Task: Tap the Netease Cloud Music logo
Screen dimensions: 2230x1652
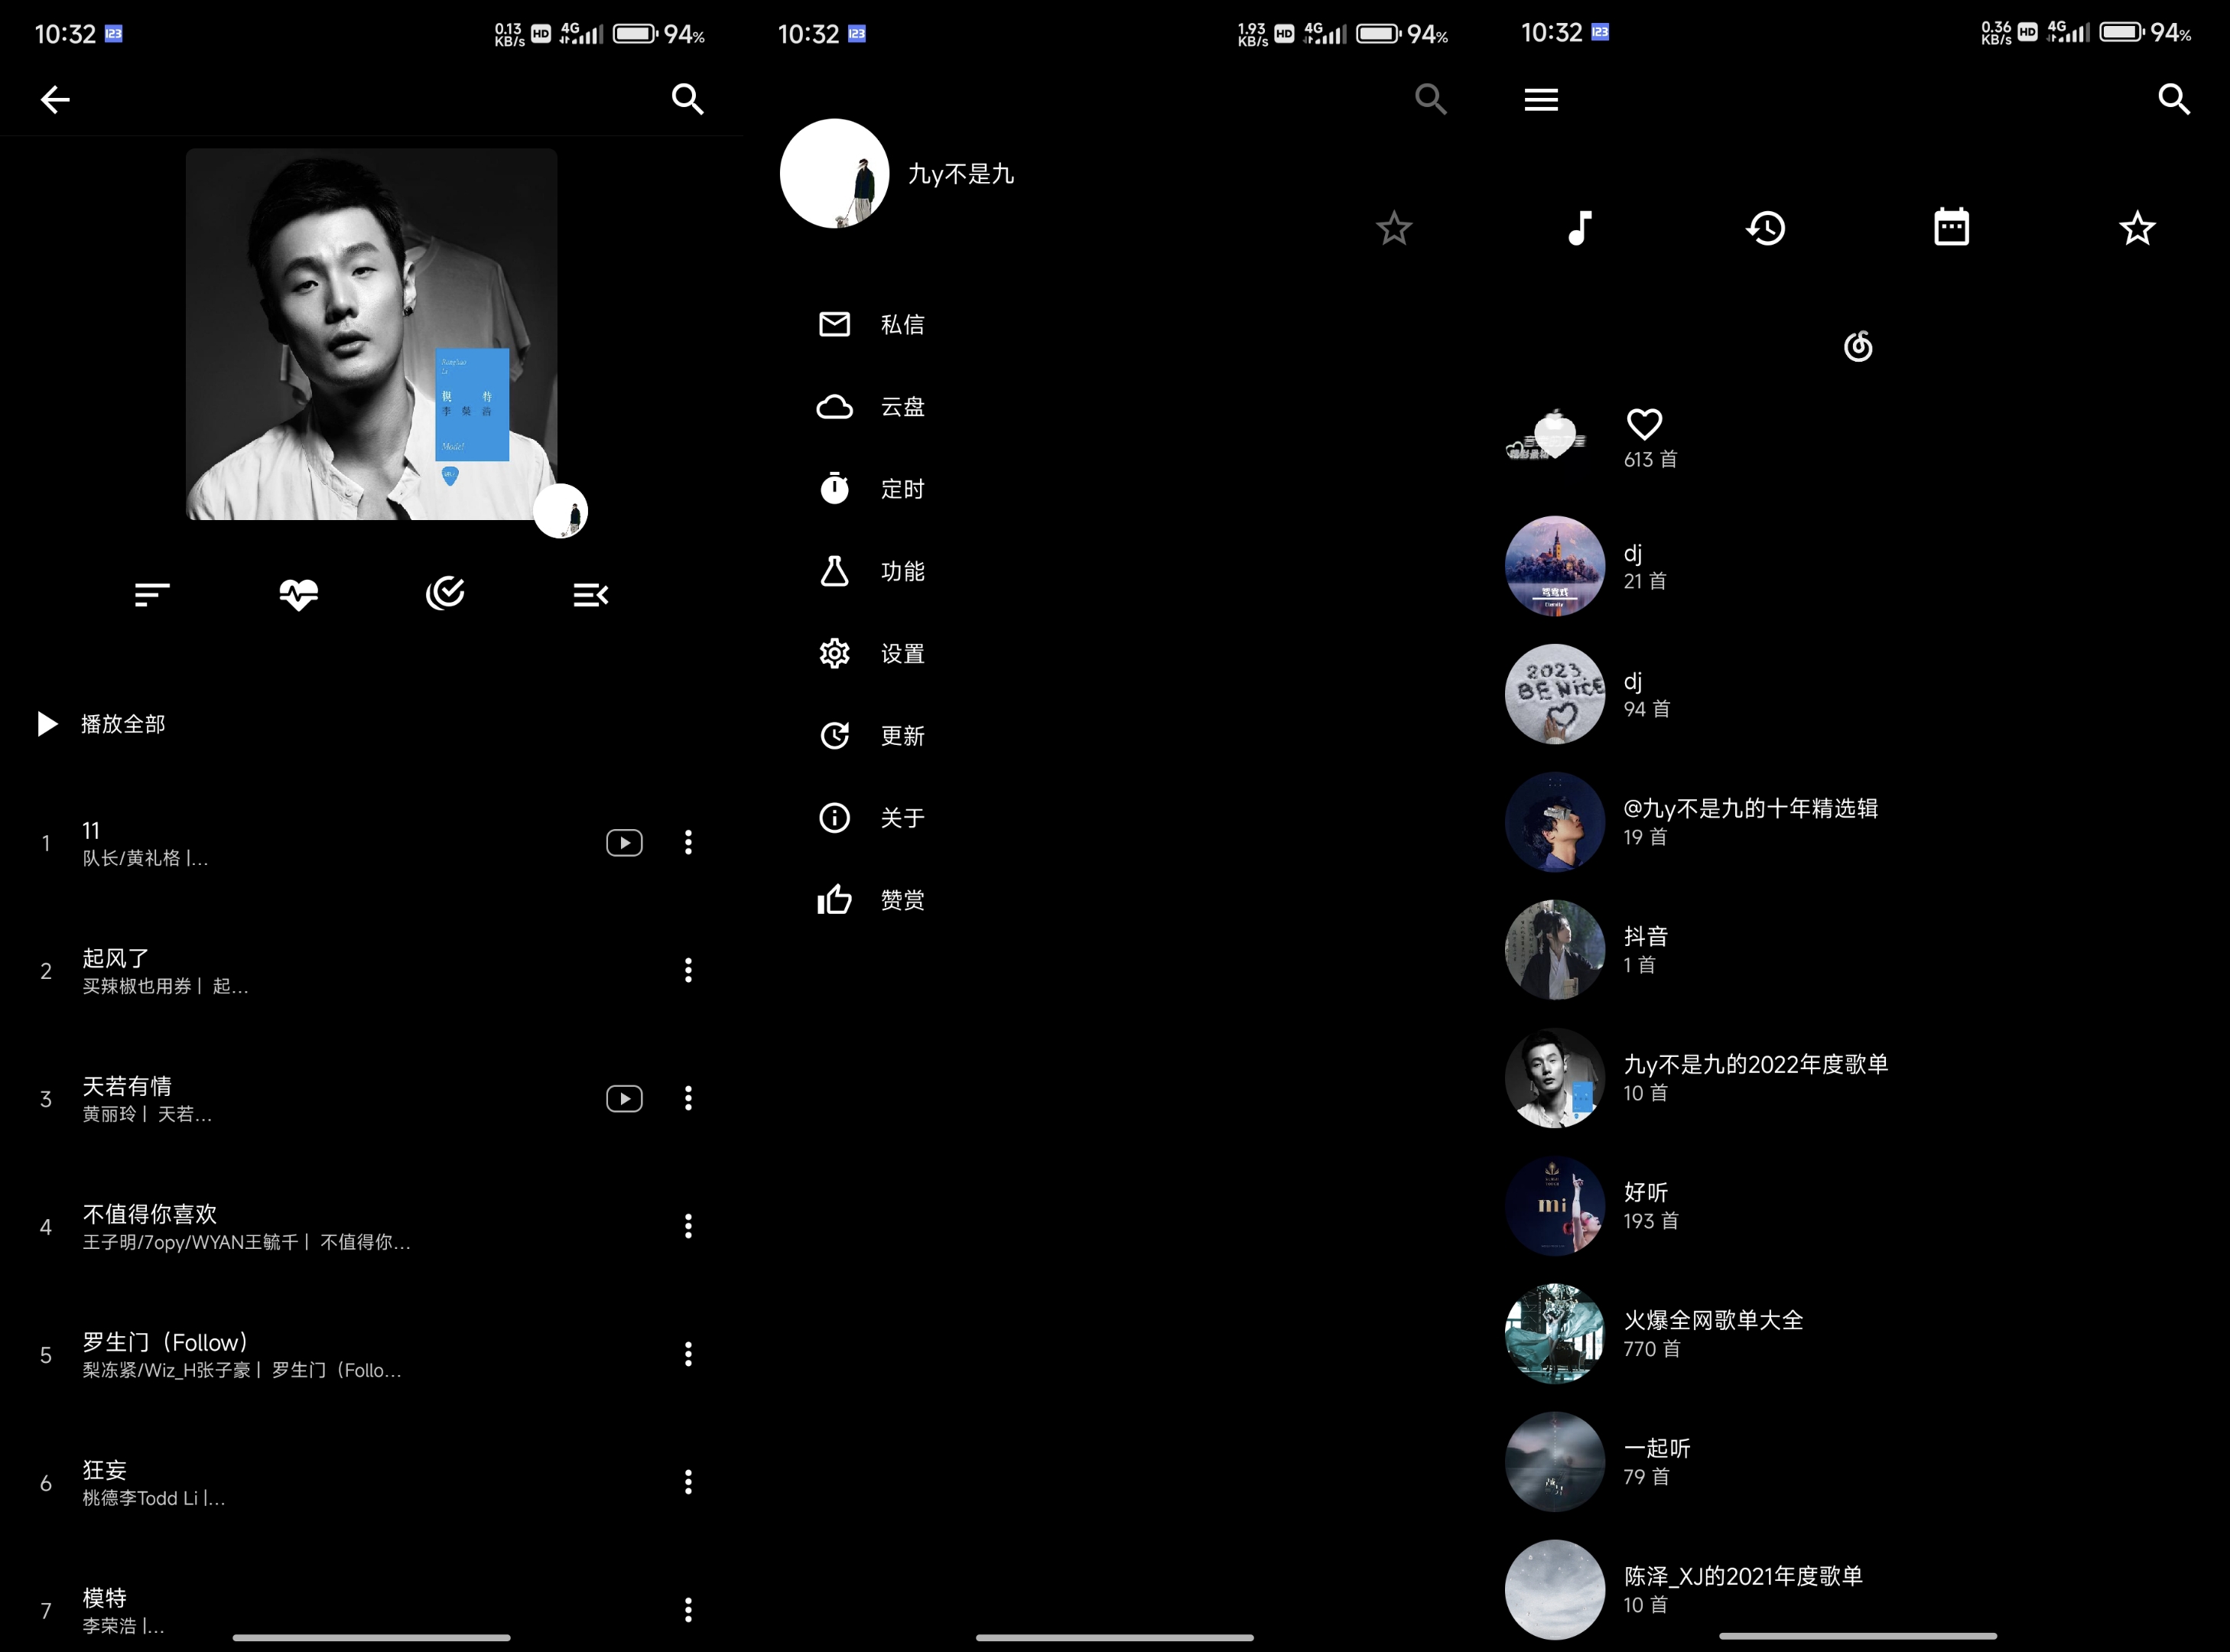Action: 1858,347
